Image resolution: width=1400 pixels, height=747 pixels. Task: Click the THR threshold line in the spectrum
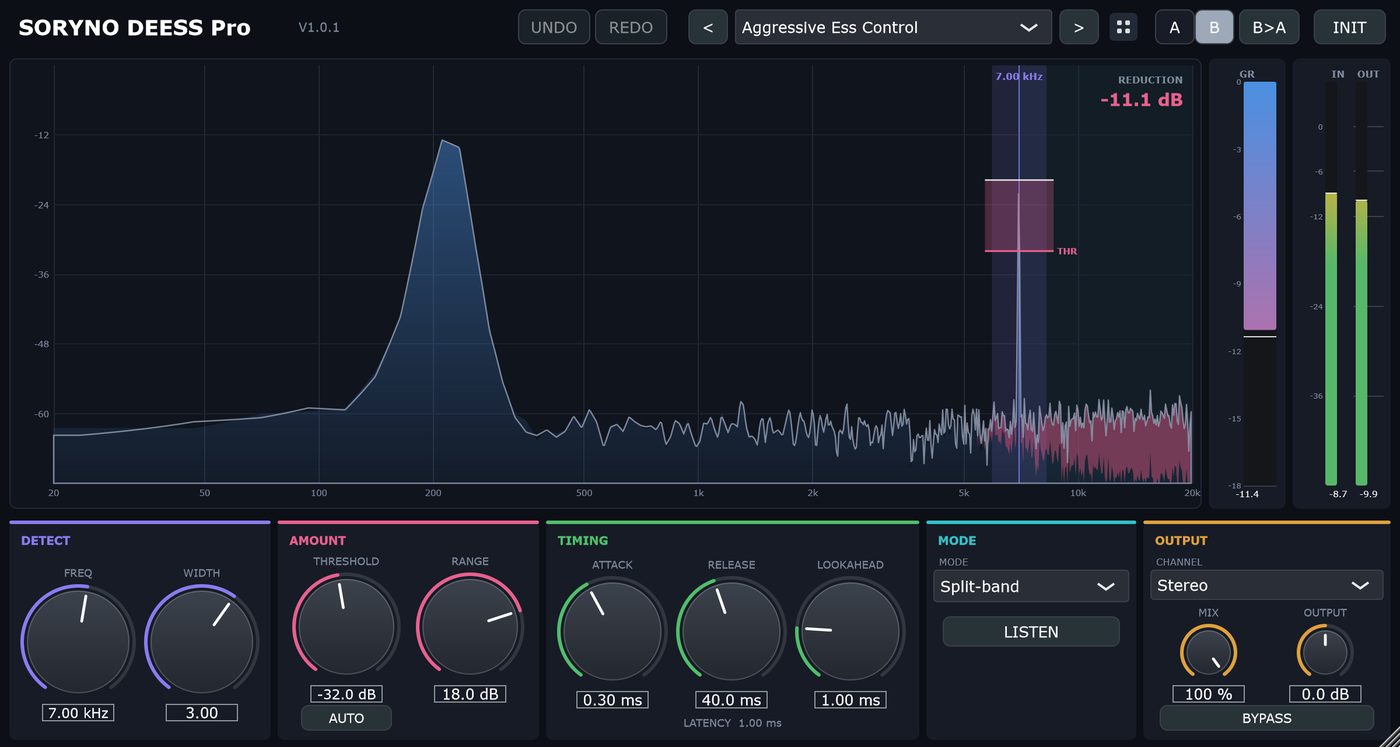pos(1019,251)
